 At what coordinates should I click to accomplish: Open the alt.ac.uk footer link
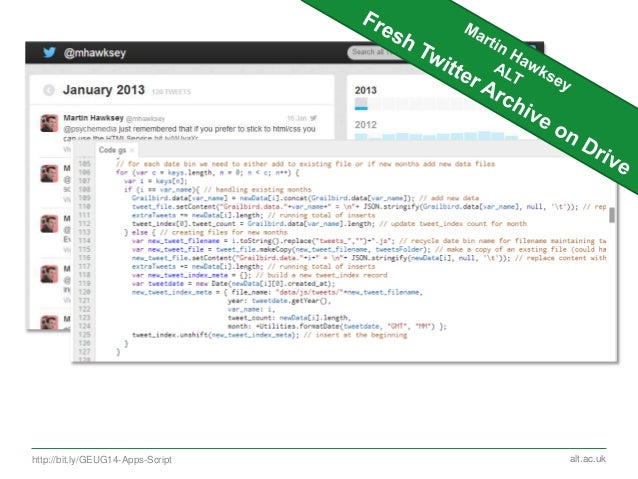coord(588,459)
